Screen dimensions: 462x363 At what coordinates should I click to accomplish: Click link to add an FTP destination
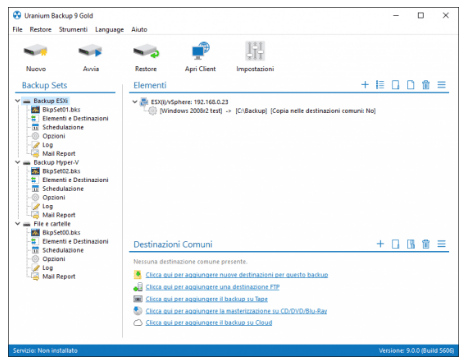click(212, 287)
